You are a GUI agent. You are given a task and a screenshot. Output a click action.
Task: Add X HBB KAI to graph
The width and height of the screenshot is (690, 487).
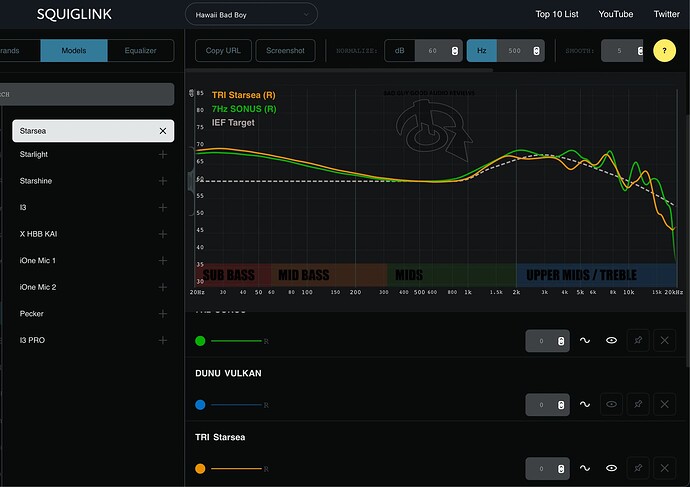pyautogui.click(x=163, y=234)
